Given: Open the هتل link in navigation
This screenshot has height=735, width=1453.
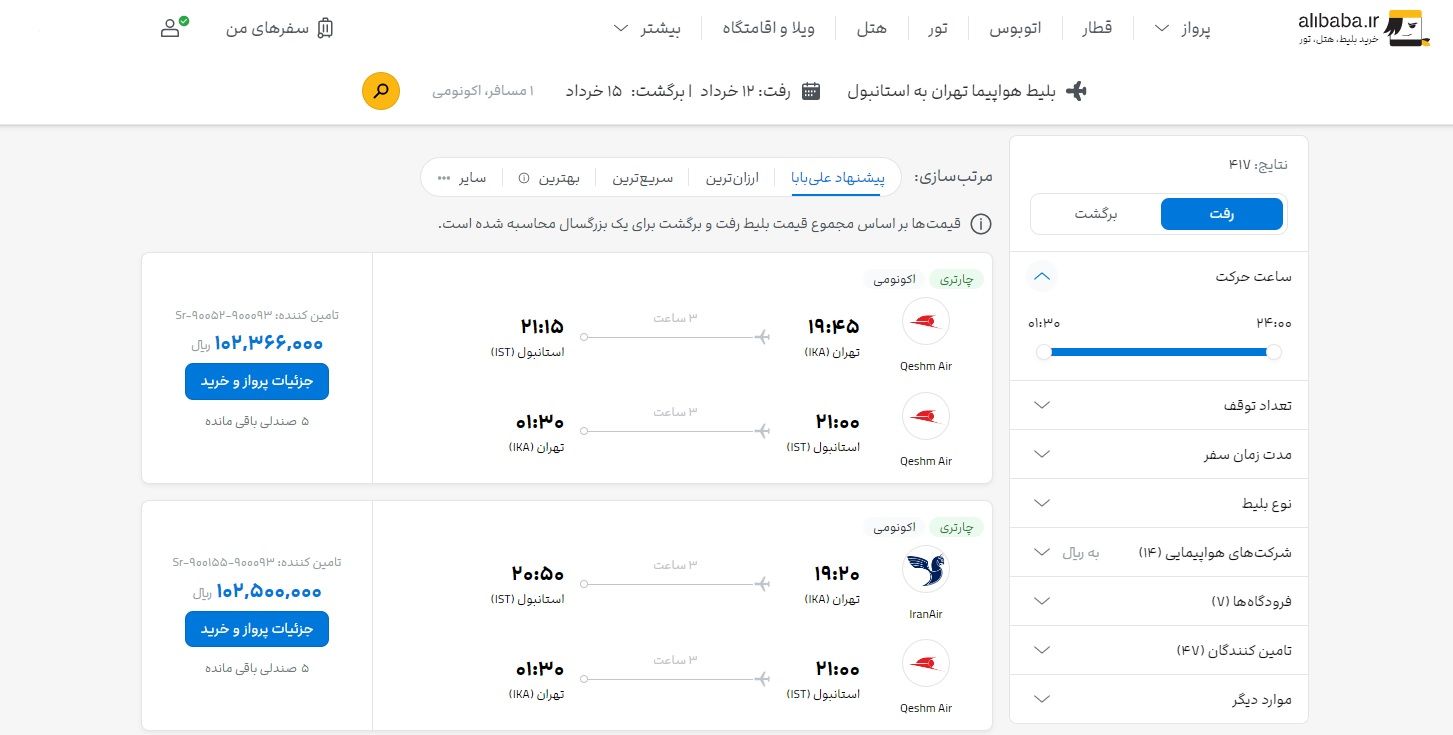Looking at the screenshot, I should (871, 28).
